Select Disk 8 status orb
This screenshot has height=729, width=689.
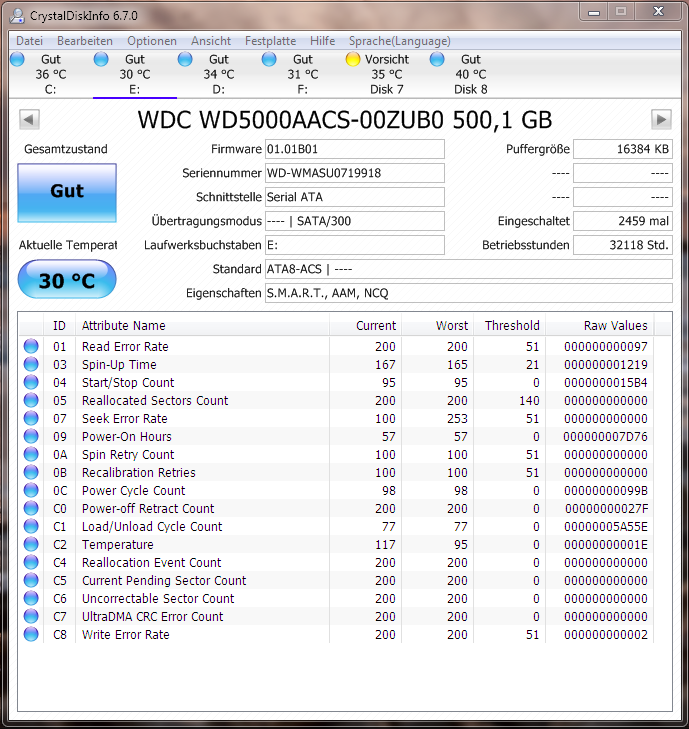point(437,59)
